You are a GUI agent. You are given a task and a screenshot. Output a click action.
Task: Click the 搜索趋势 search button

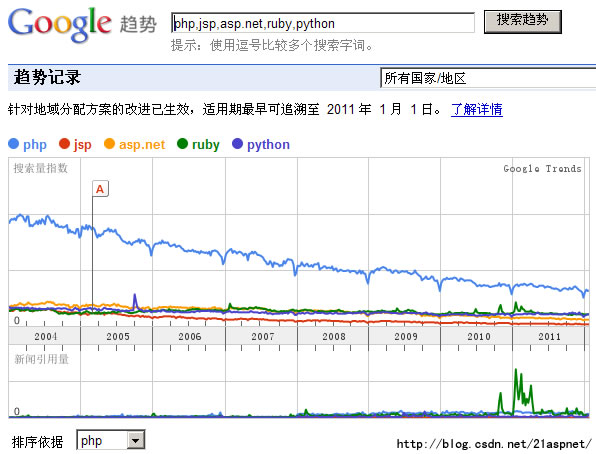click(x=523, y=22)
